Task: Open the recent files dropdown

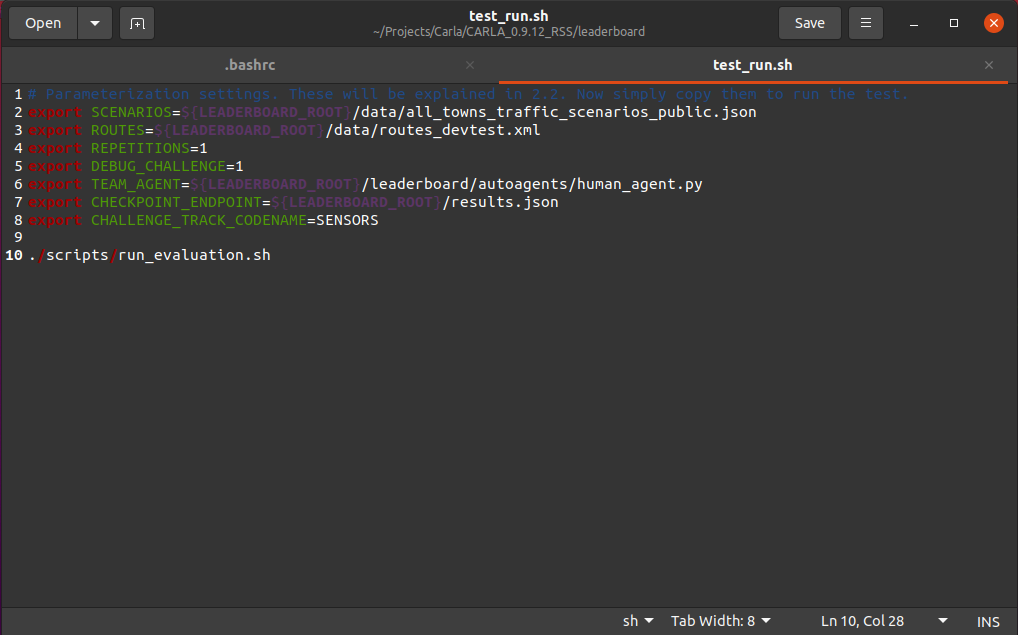Action: pyautogui.click(x=95, y=22)
